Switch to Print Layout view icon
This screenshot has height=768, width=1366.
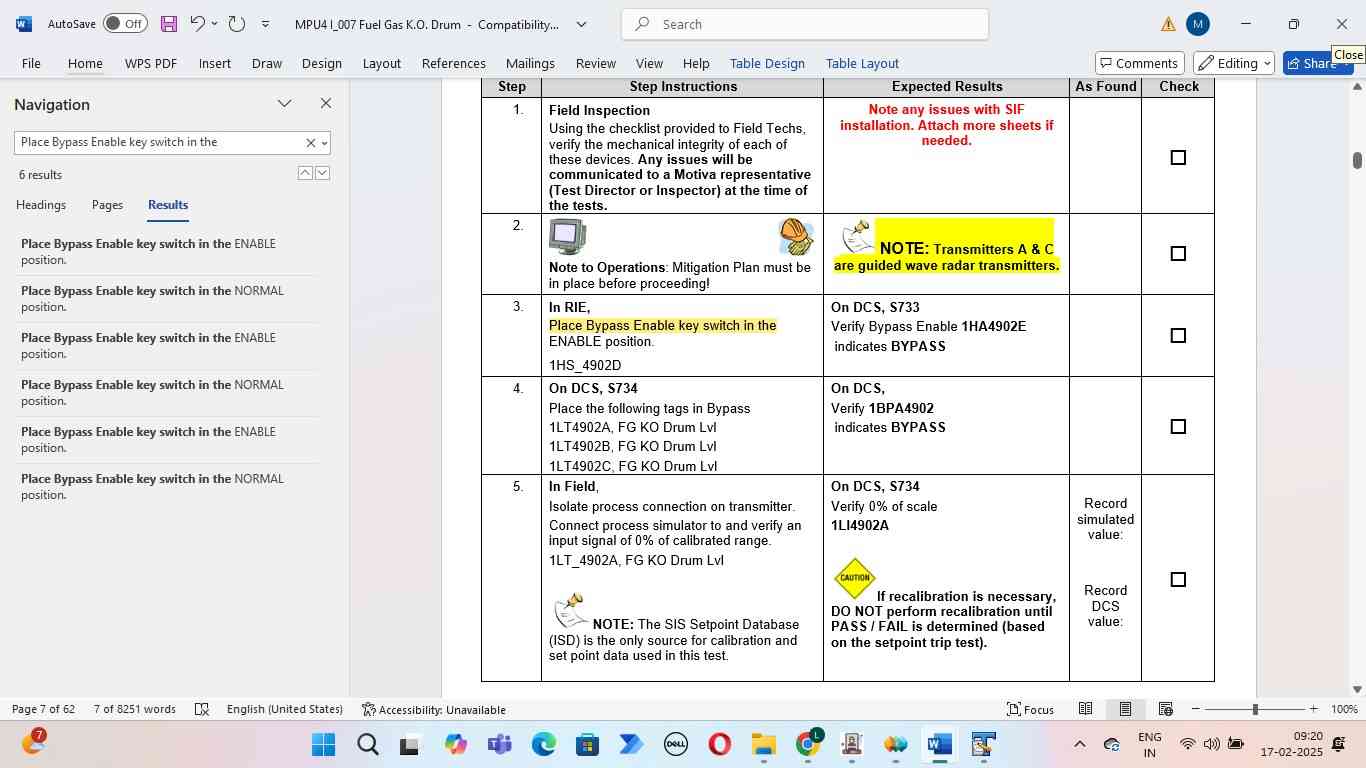click(1125, 709)
